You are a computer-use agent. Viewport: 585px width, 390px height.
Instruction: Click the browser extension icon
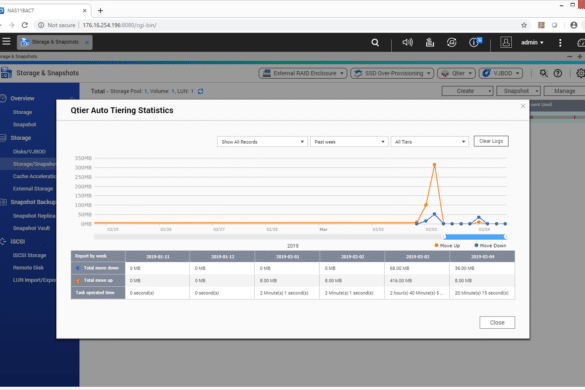click(541, 25)
